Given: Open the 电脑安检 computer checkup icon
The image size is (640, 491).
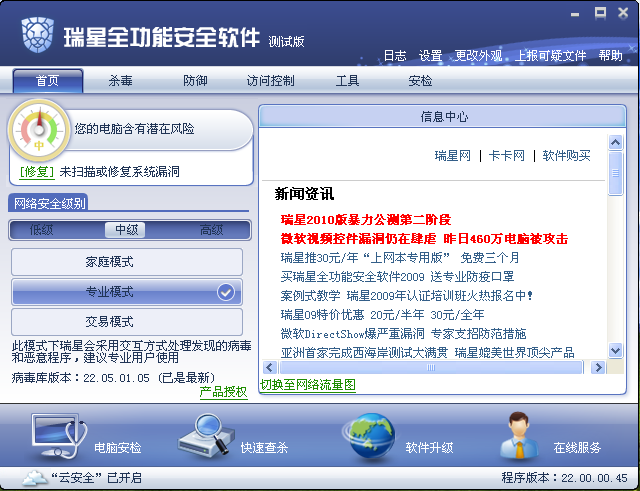Looking at the screenshot, I should [59, 436].
